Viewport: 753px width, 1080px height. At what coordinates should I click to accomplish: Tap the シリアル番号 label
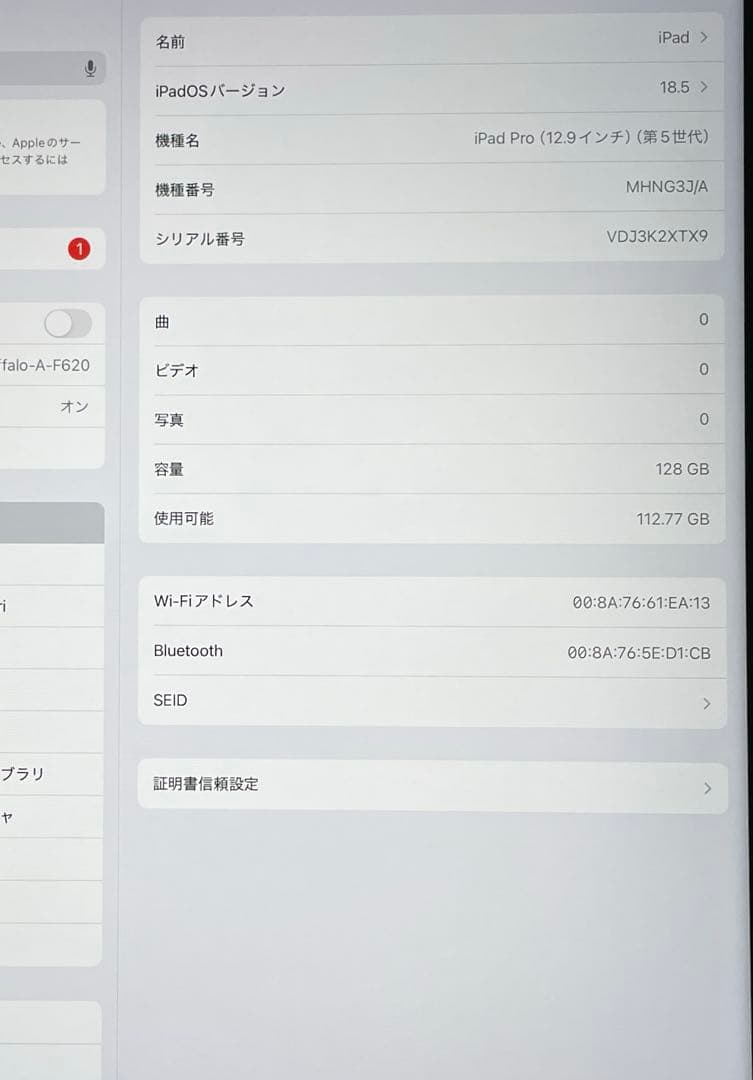(200, 239)
